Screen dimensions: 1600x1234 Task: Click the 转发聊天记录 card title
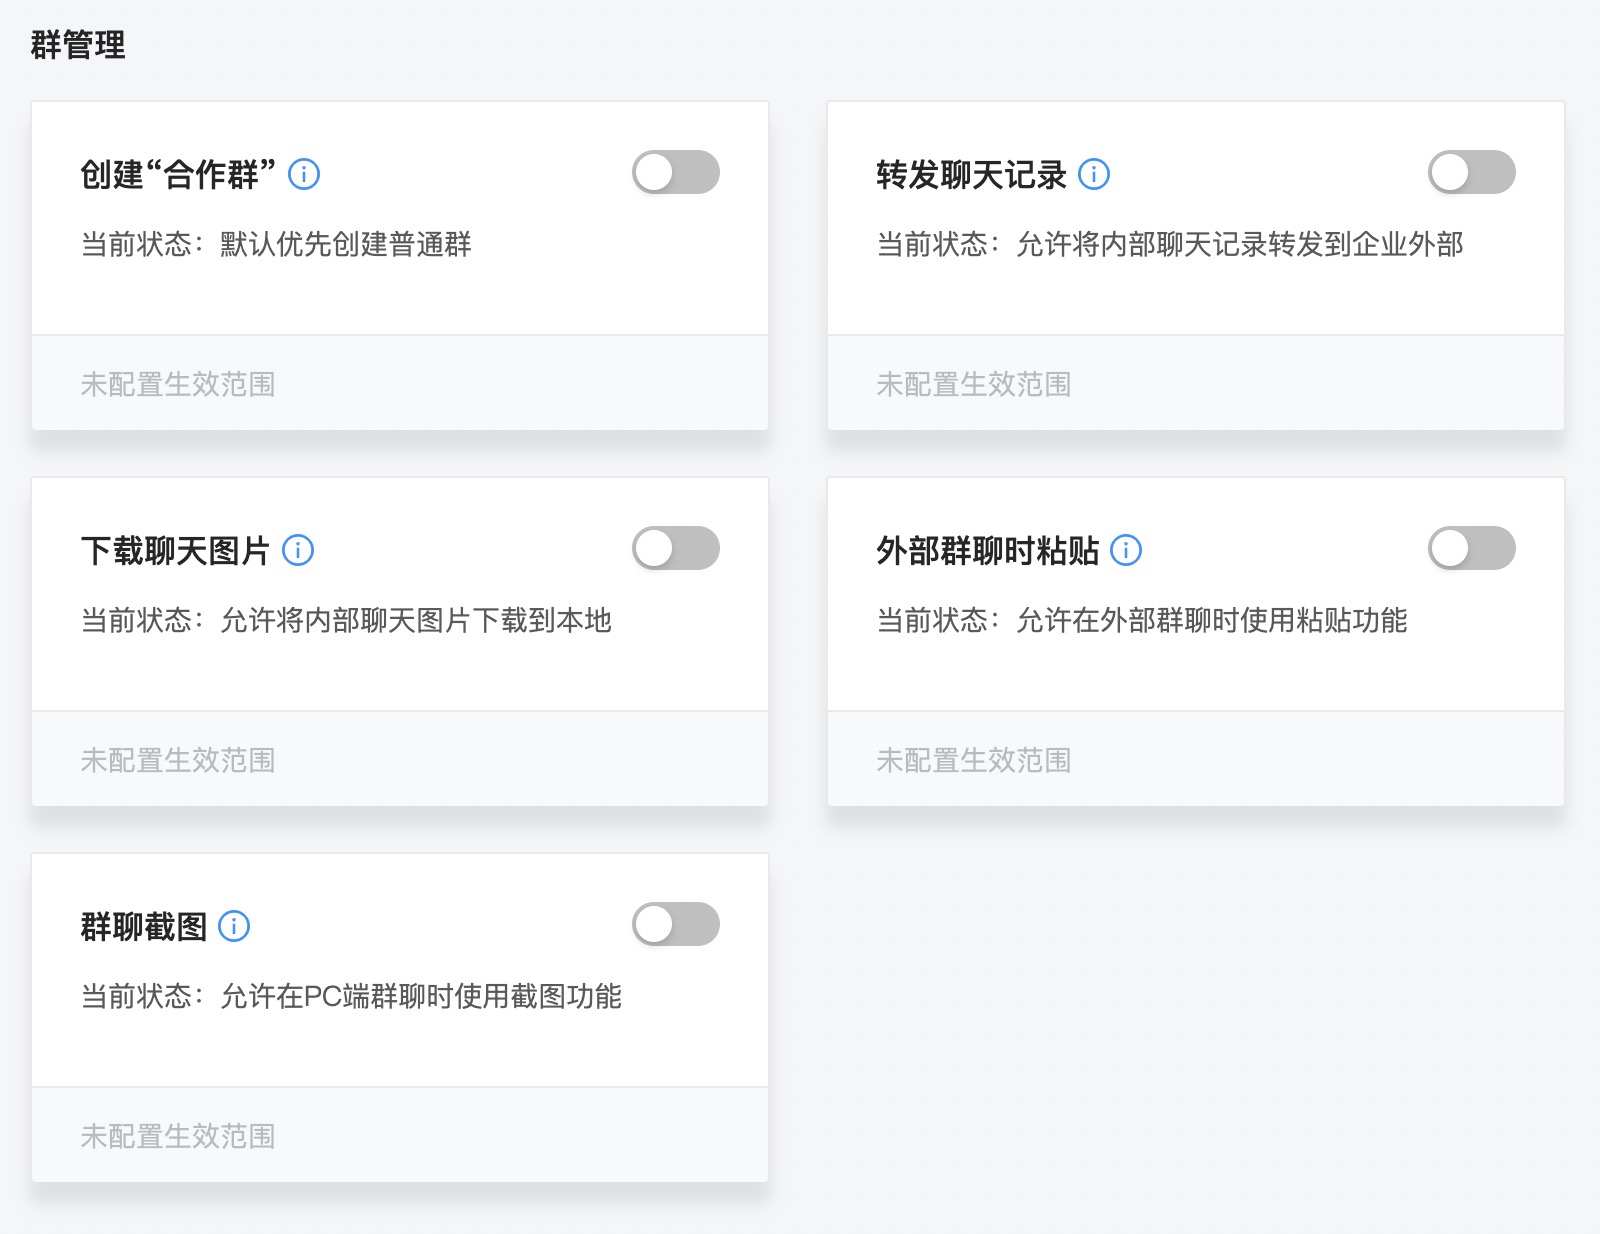[972, 175]
